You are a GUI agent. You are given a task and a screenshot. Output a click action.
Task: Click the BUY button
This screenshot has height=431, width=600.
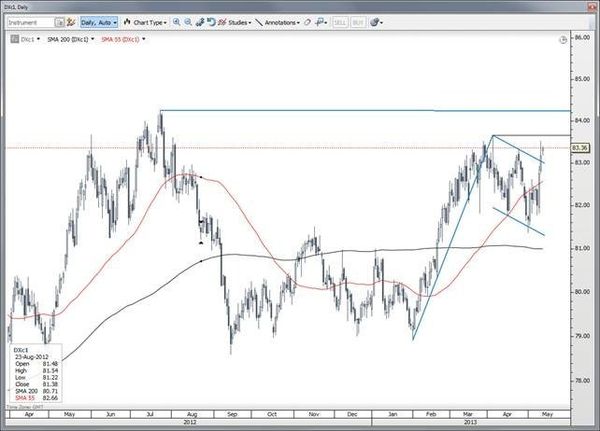(x=358, y=23)
